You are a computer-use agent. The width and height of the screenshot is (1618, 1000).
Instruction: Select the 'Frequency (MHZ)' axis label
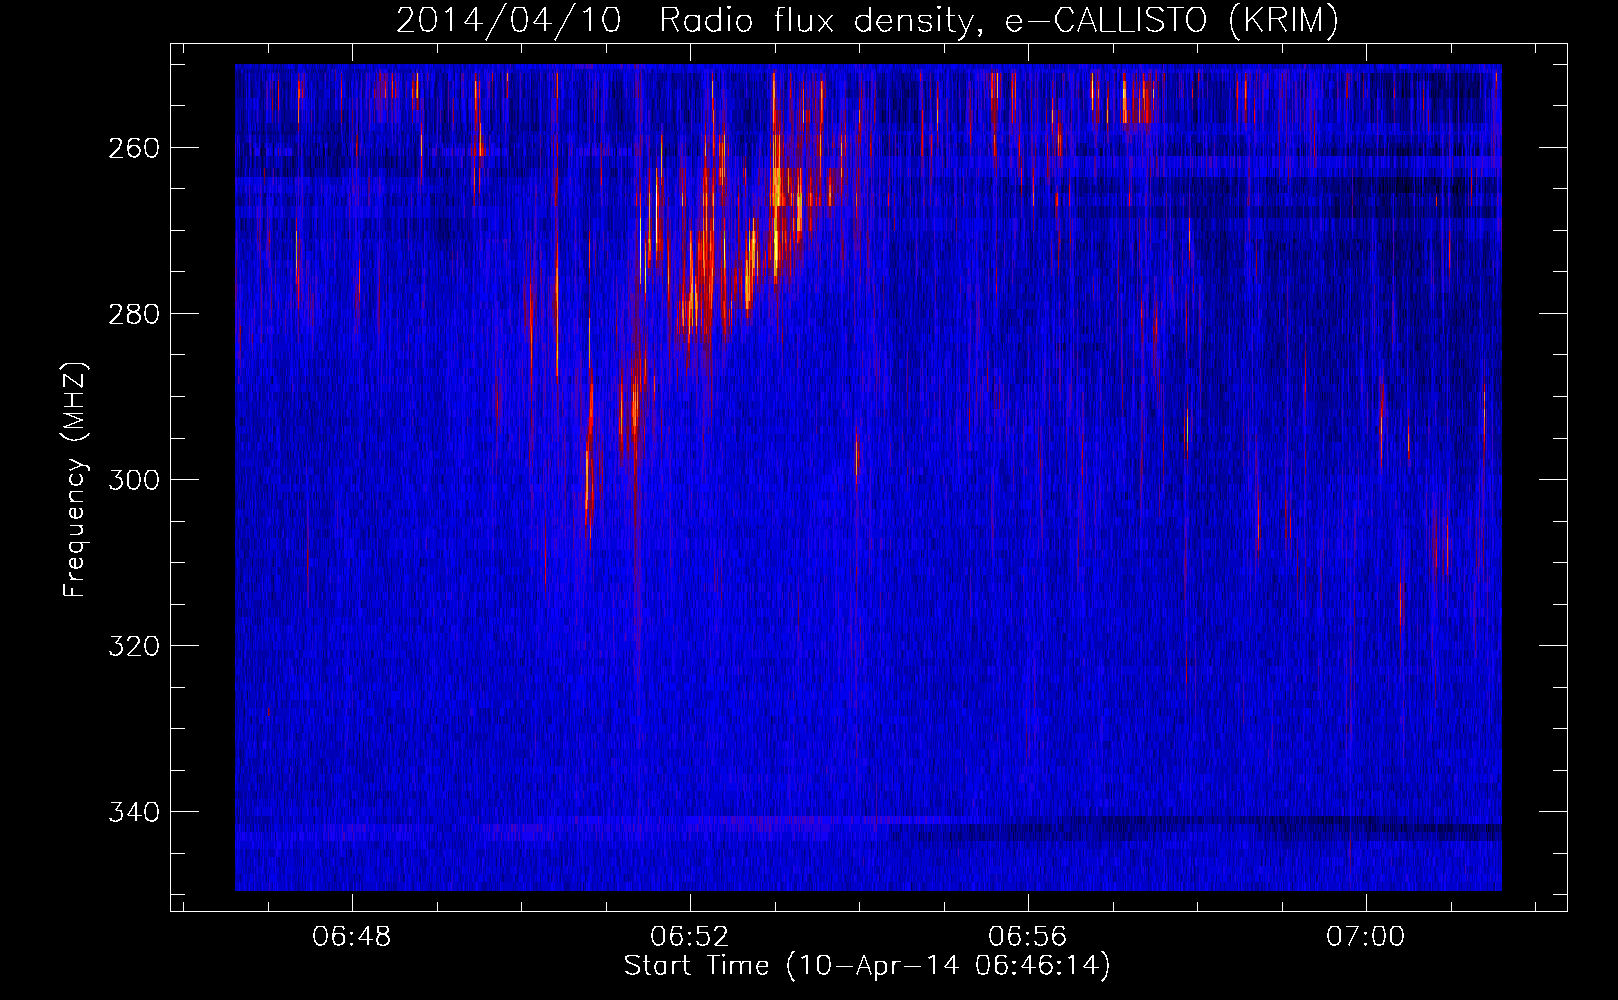pos(75,479)
